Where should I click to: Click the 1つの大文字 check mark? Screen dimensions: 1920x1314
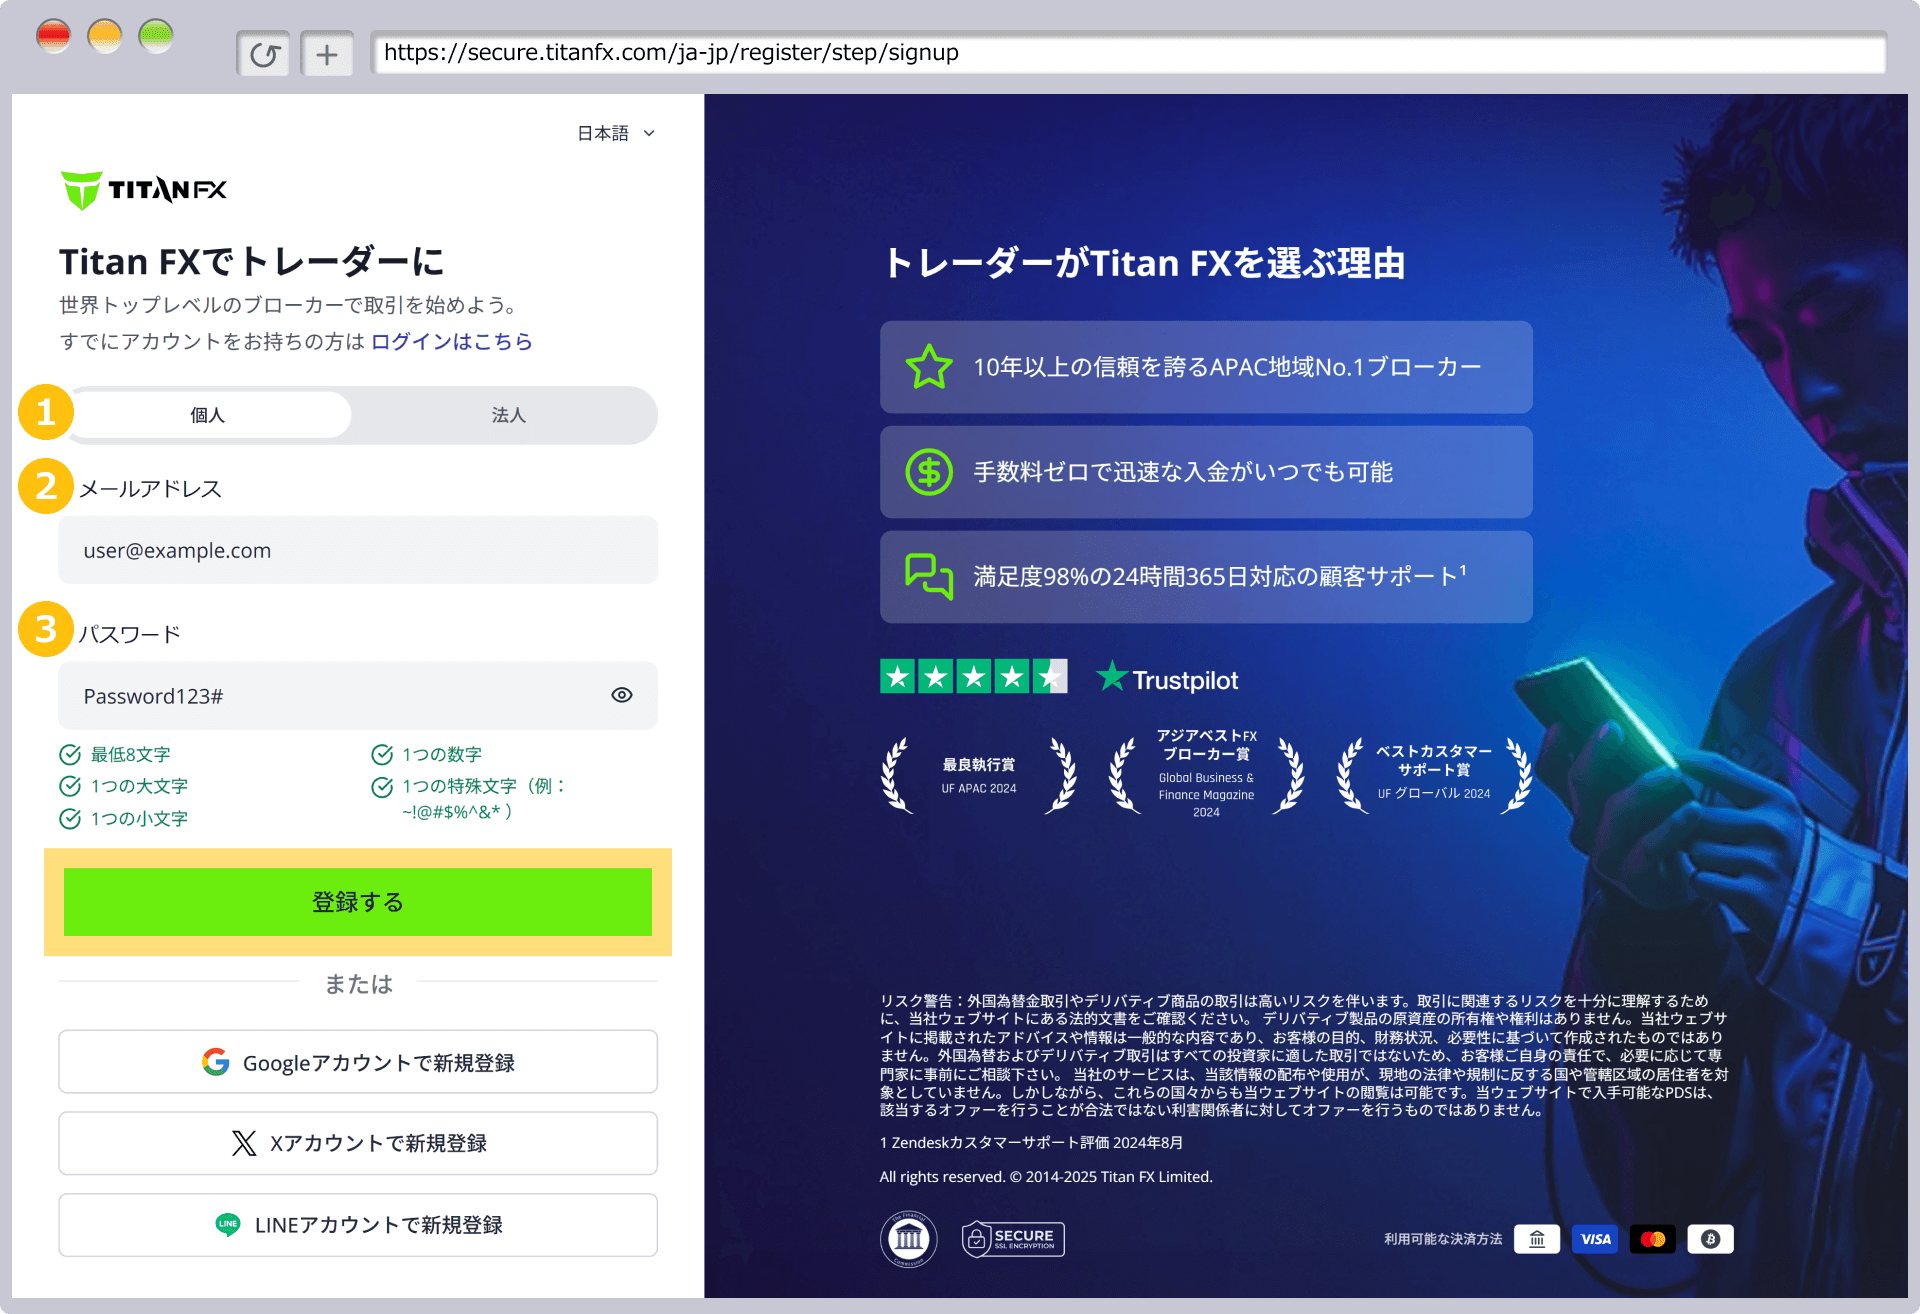pyautogui.click(x=70, y=786)
